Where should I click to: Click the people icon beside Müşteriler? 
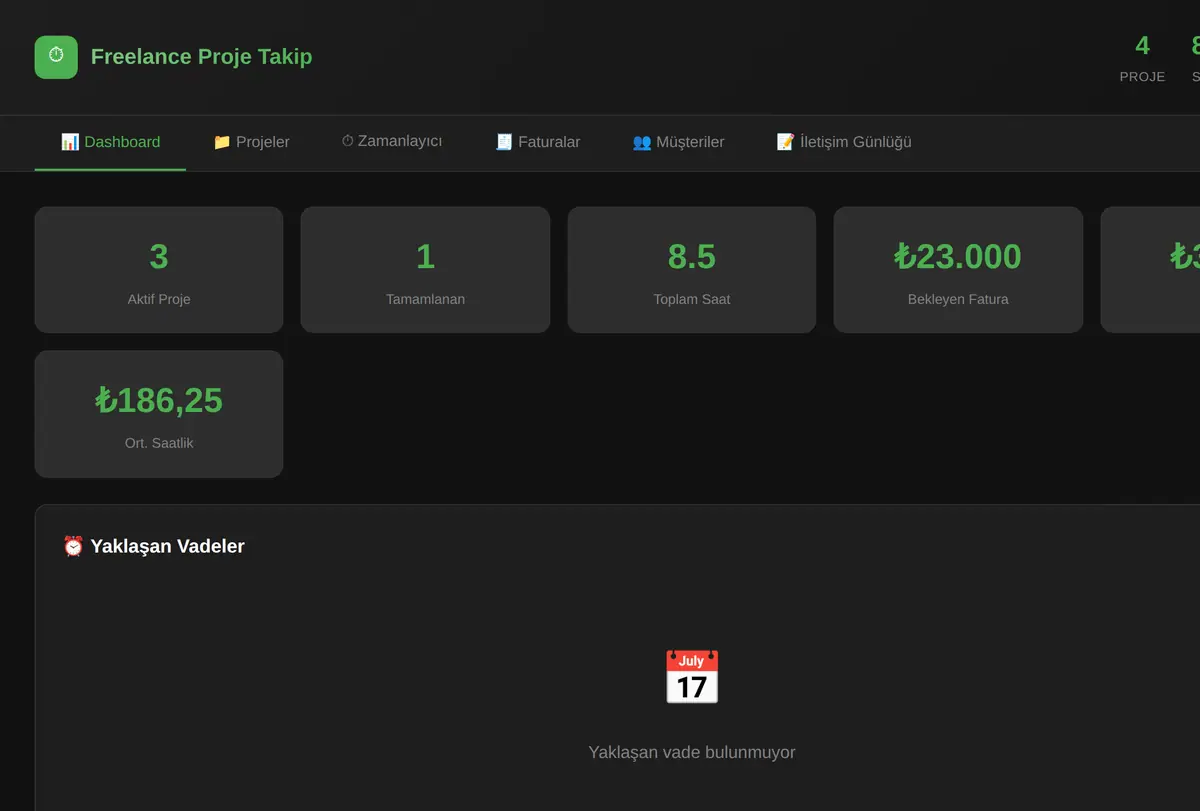(x=642, y=142)
